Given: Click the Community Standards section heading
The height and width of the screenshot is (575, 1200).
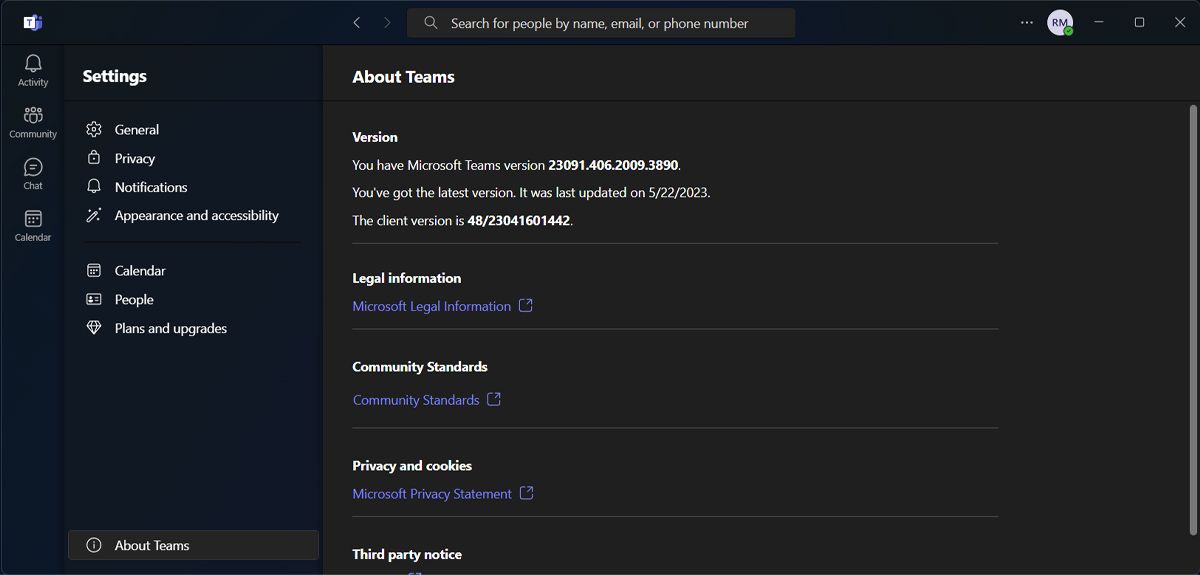Looking at the screenshot, I should 420,367.
